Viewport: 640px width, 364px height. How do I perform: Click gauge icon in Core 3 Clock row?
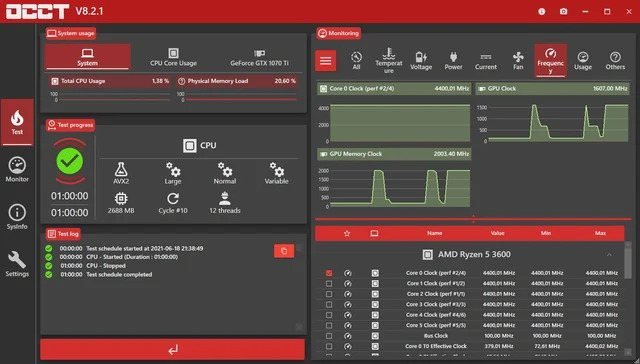pyautogui.click(x=348, y=304)
